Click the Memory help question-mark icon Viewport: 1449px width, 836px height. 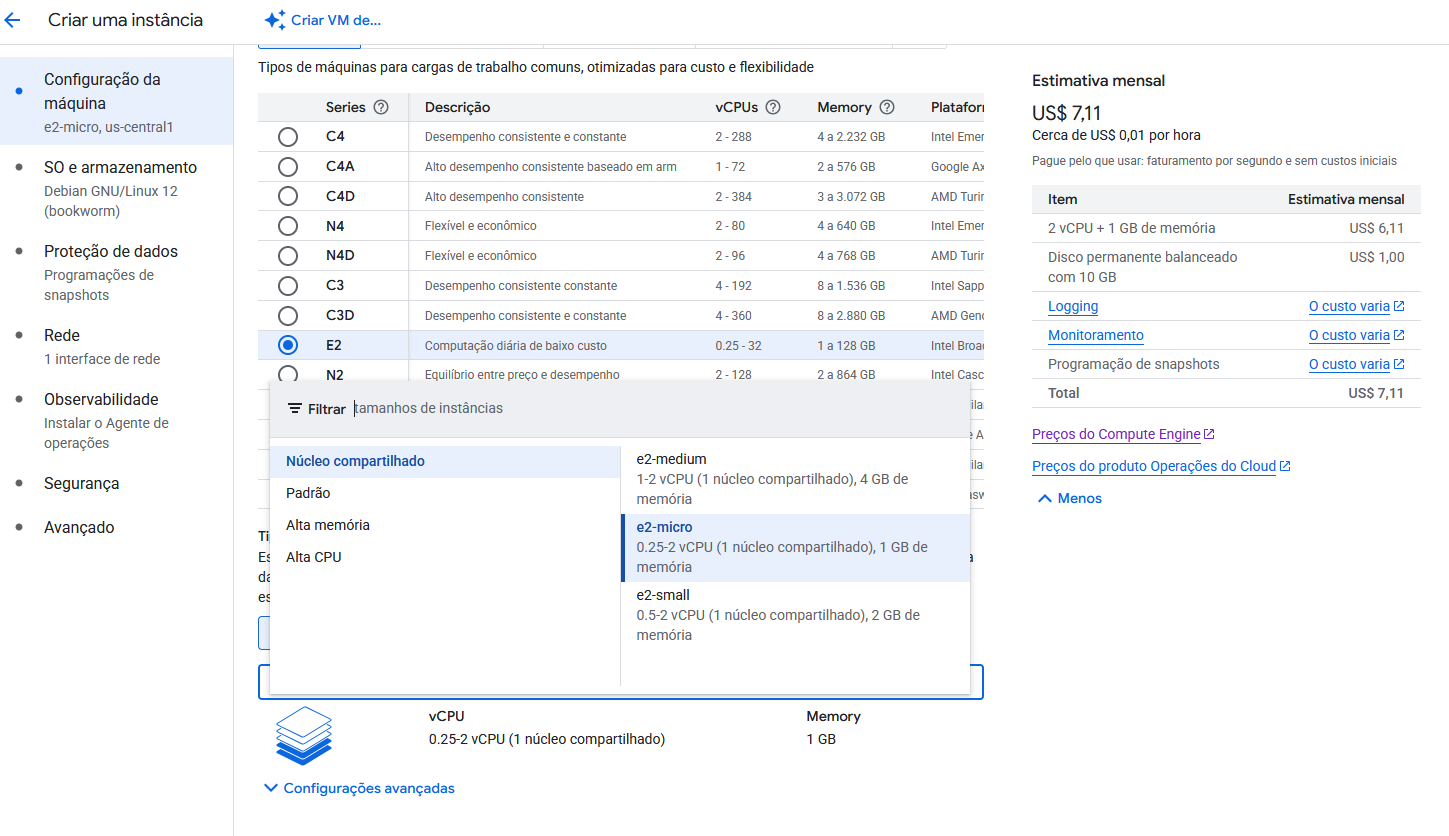[x=886, y=107]
